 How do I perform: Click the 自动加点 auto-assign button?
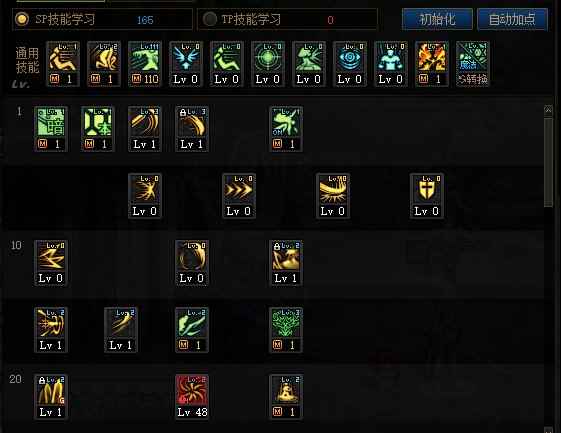pos(512,19)
